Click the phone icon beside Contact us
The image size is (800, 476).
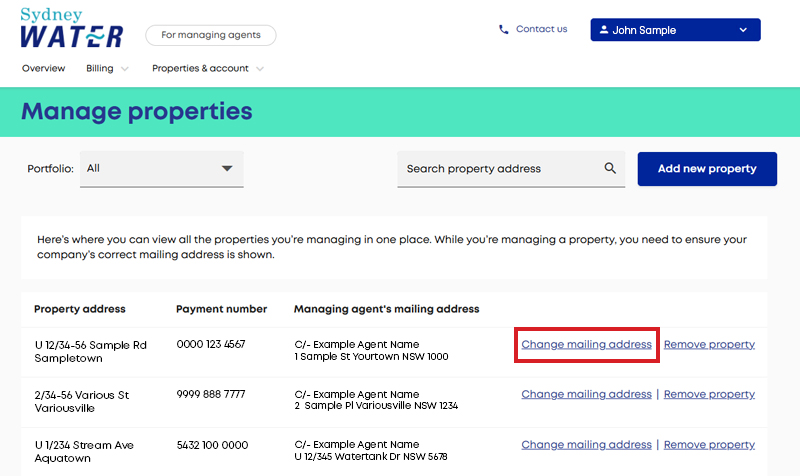pos(504,30)
